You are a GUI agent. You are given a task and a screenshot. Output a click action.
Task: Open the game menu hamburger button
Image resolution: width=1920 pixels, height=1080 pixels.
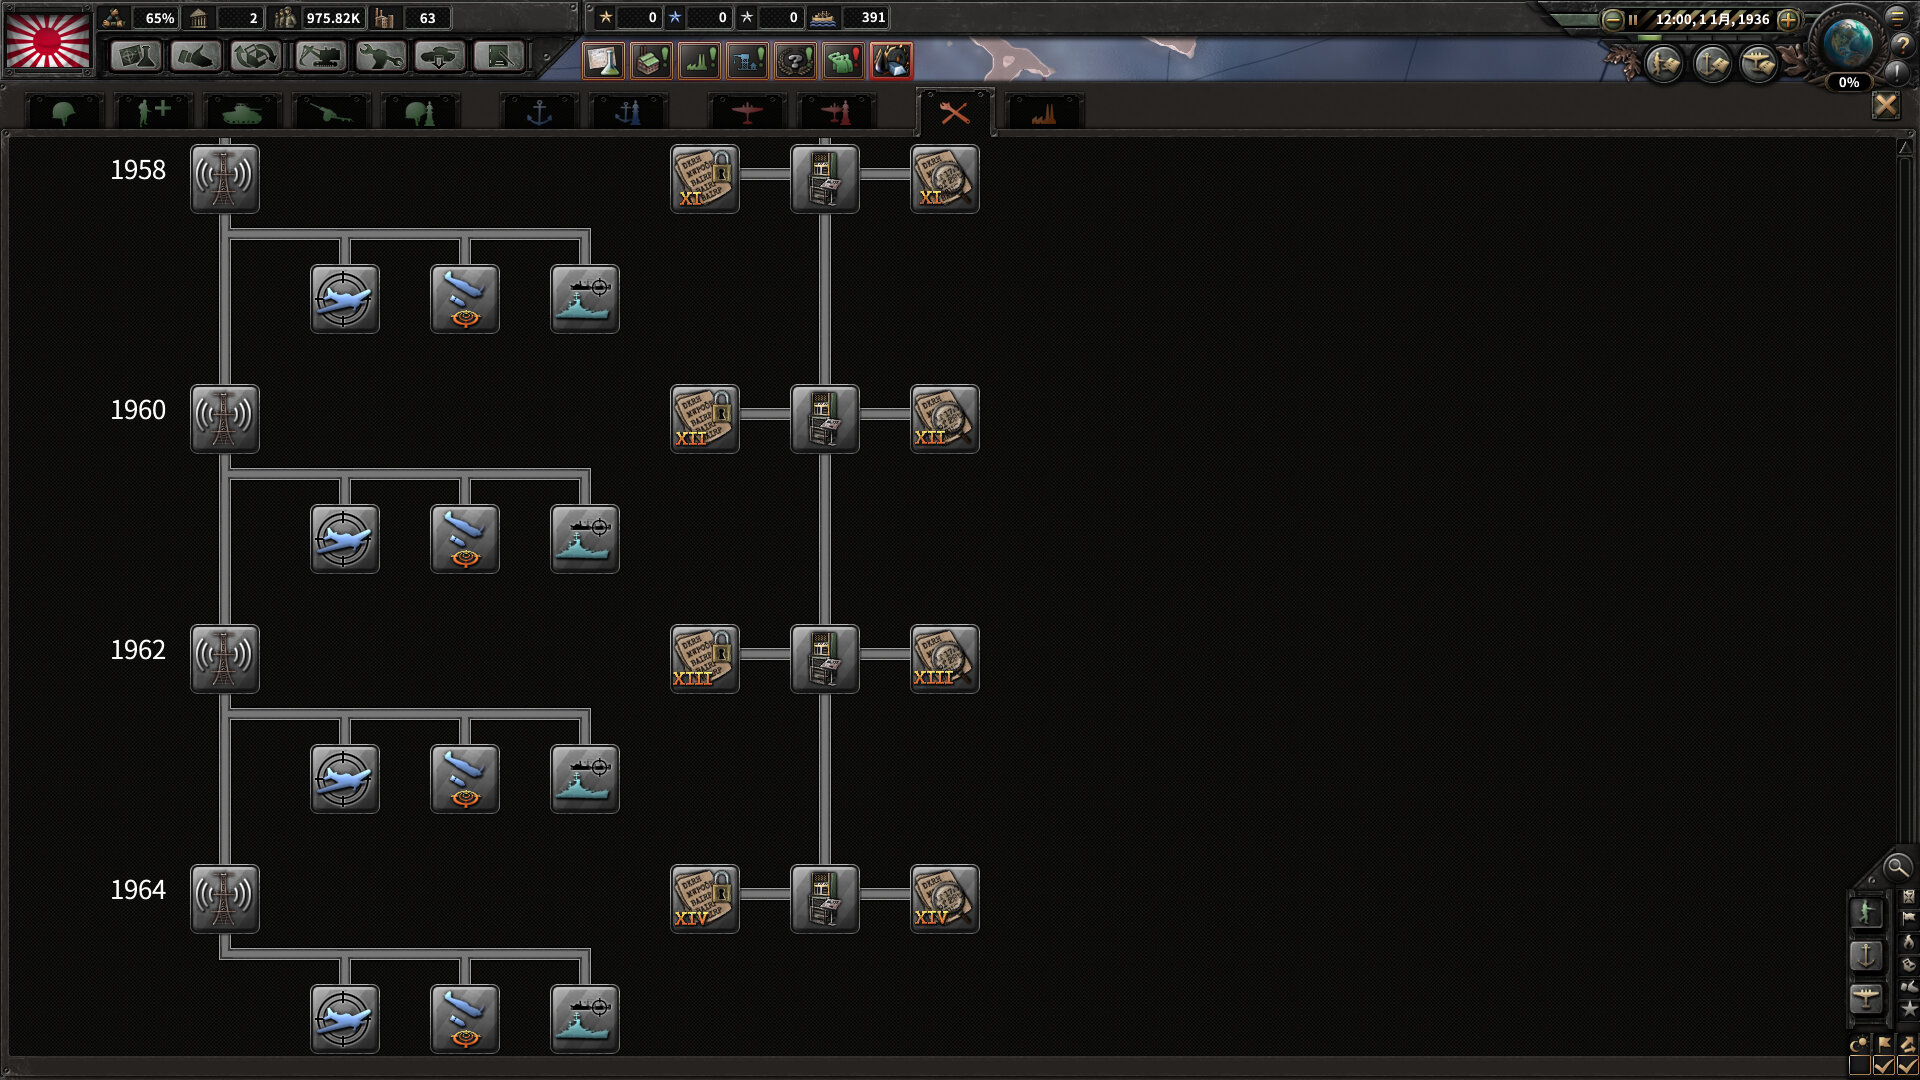[1897, 16]
